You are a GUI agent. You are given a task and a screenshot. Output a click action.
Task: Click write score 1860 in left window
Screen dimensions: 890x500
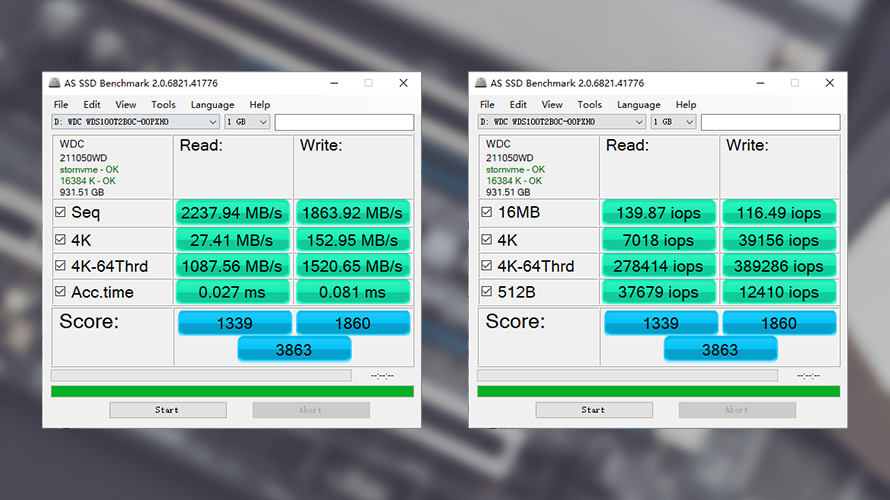tap(353, 322)
